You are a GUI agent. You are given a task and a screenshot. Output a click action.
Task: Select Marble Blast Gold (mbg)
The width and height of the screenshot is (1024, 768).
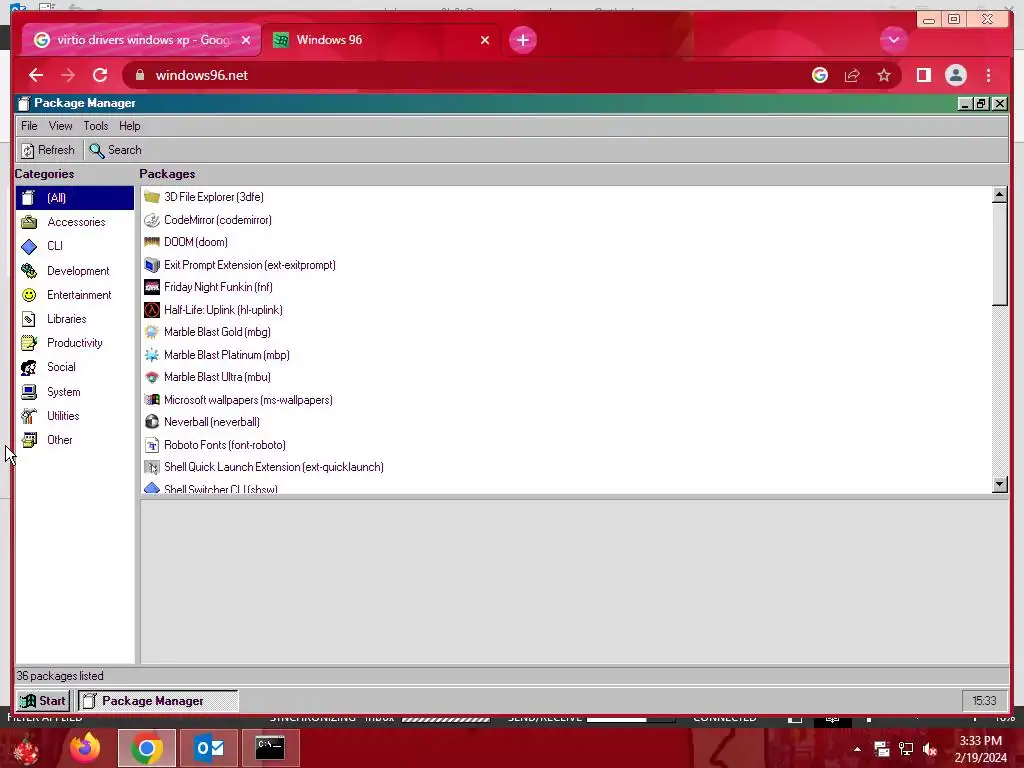click(x=208, y=332)
